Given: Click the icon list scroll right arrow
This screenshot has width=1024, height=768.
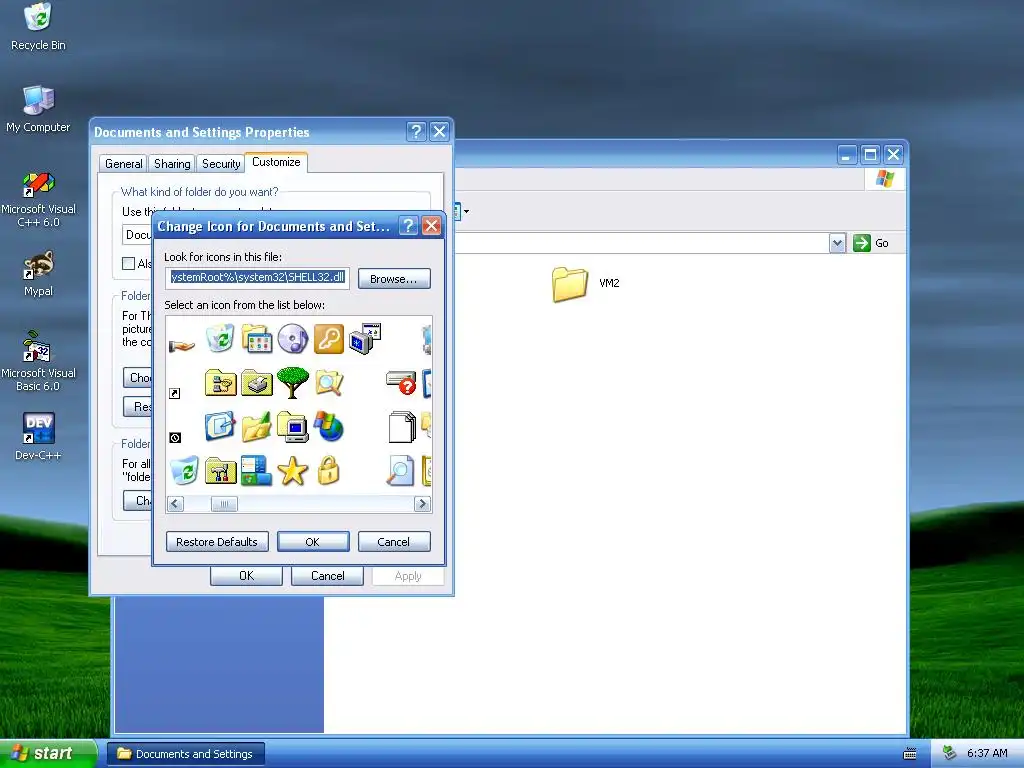Looking at the screenshot, I should tap(422, 504).
